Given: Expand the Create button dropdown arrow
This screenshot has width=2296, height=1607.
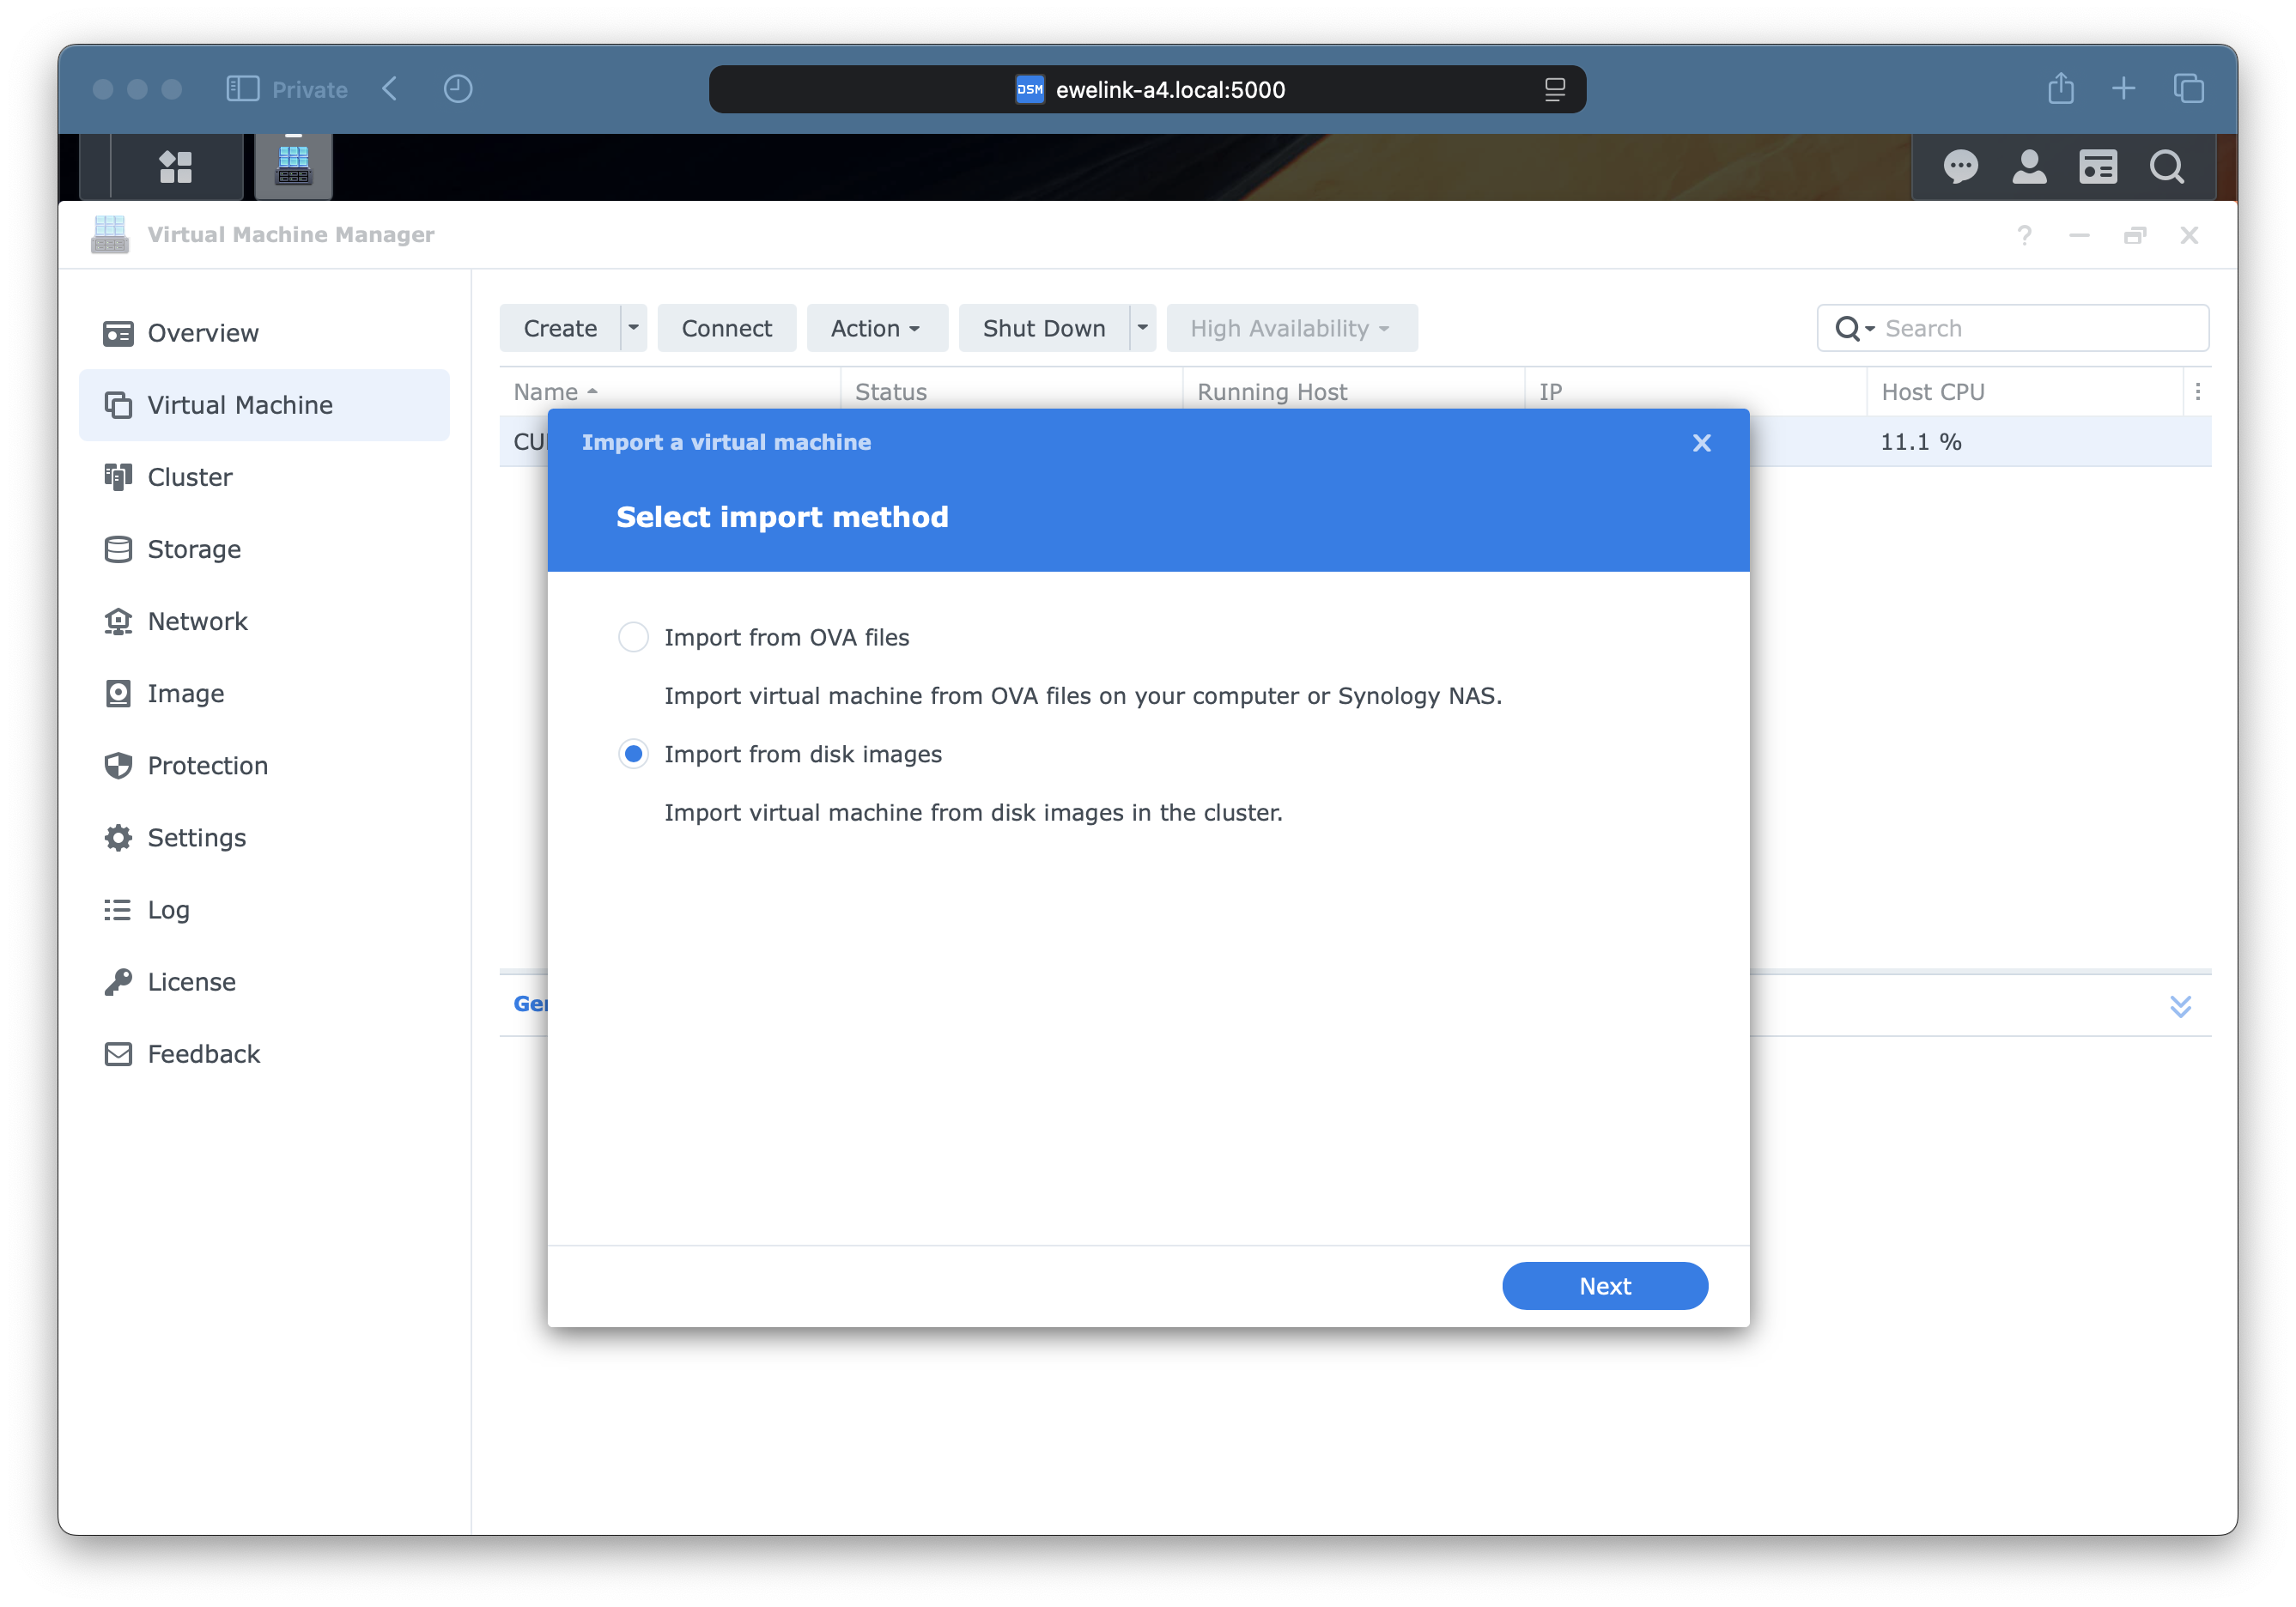Looking at the screenshot, I should click(x=633, y=328).
